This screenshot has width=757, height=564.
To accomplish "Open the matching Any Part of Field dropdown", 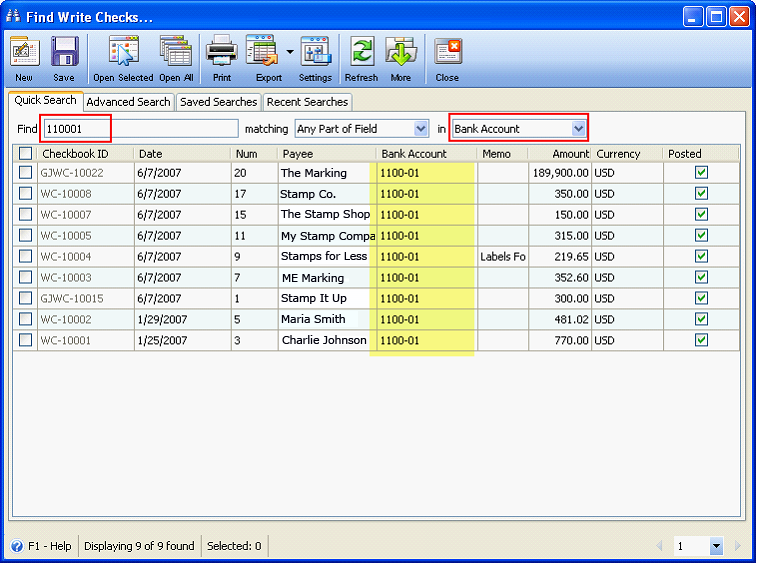I will [421, 129].
